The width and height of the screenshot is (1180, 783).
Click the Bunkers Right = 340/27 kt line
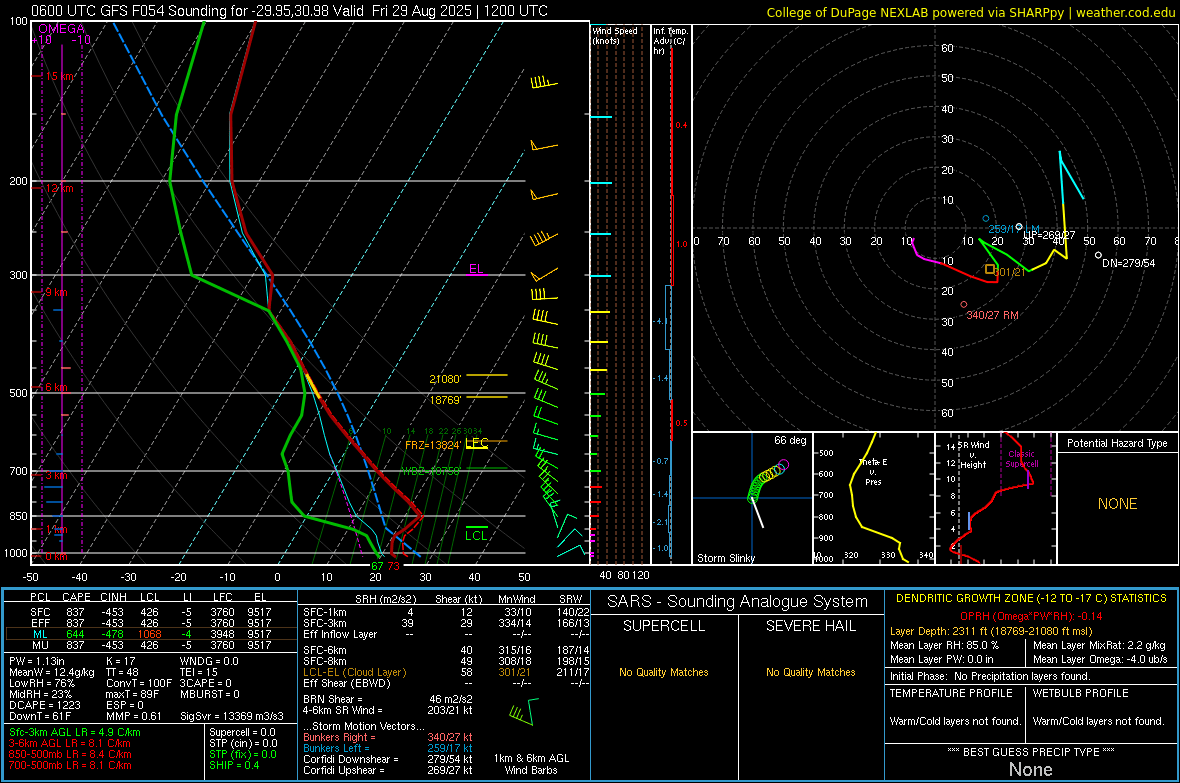(x=388, y=737)
